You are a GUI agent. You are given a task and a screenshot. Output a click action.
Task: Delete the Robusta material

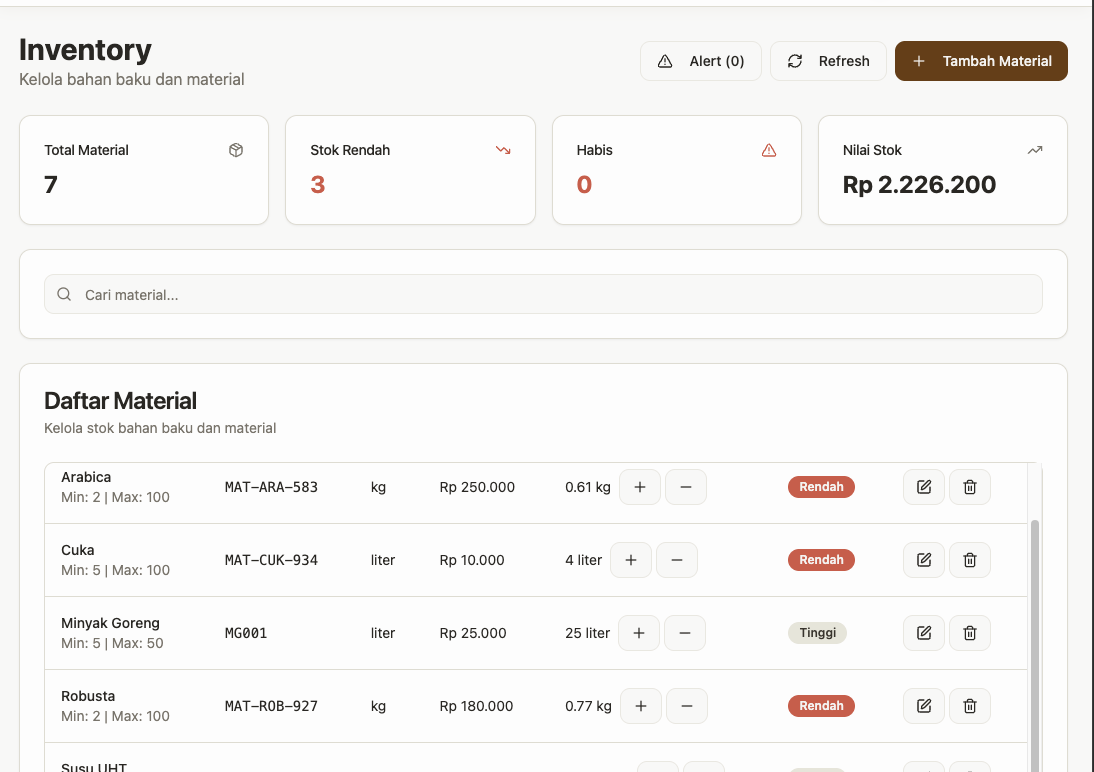[970, 706]
